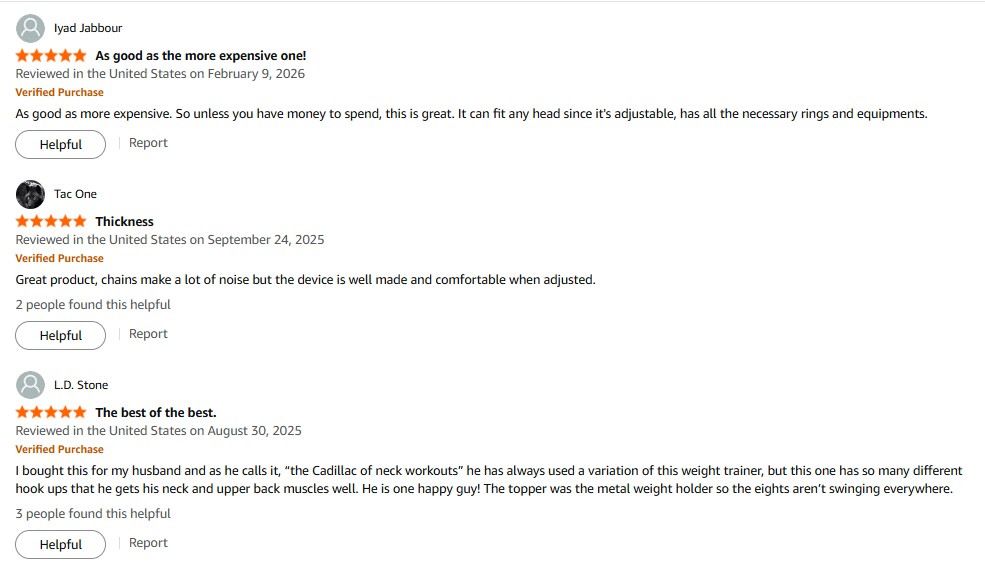Screen dimensions: 985x576
Task: Open 'The best of the best.' review title
Action: pyautogui.click(x=155, y=412)
